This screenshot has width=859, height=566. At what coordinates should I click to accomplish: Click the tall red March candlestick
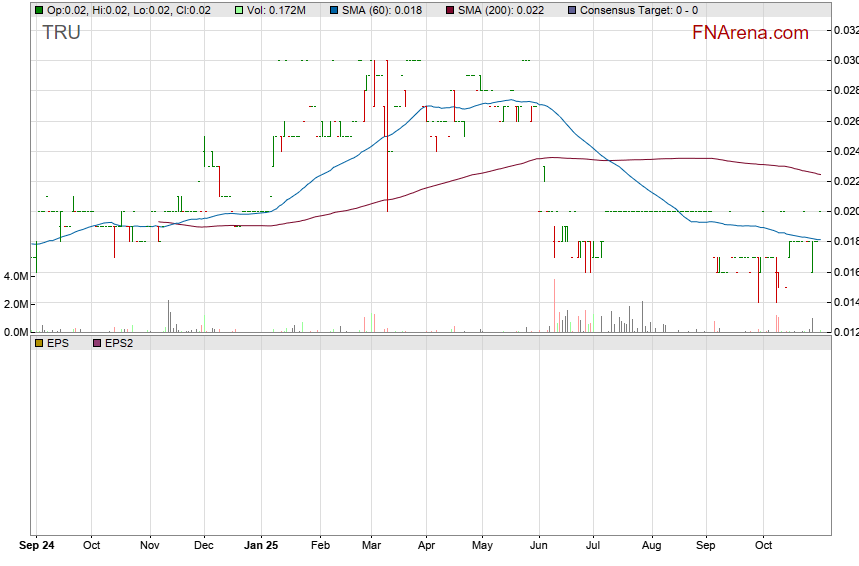(x=386, y=150)
